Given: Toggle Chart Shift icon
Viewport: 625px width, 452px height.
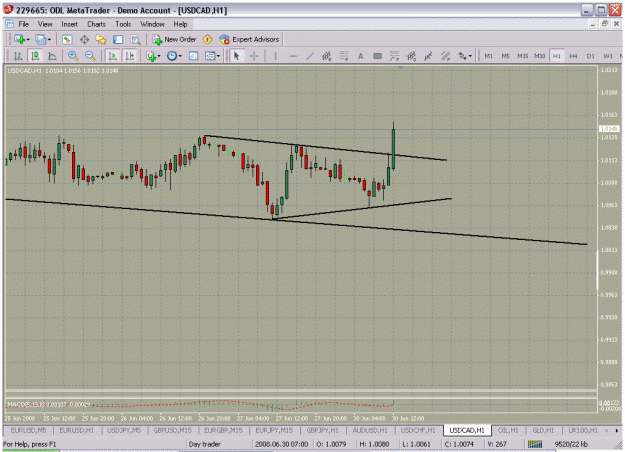Looking at the screenshot, I should click(x=130, y=56).
